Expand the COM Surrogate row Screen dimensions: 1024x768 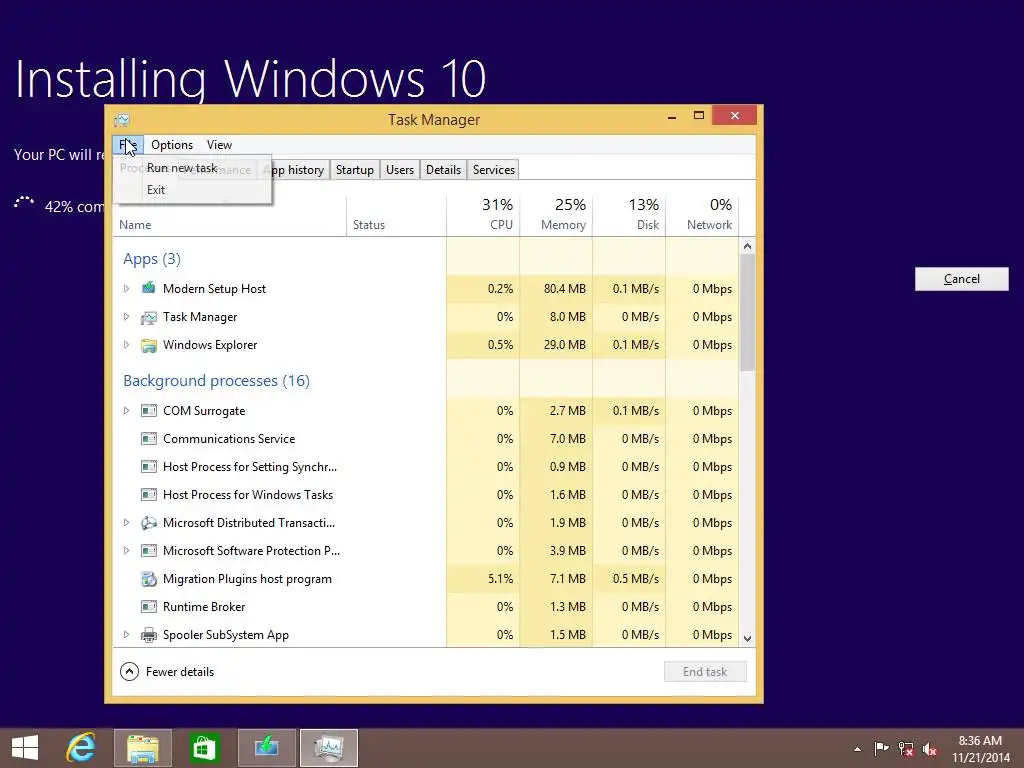(x=127, y=411)
